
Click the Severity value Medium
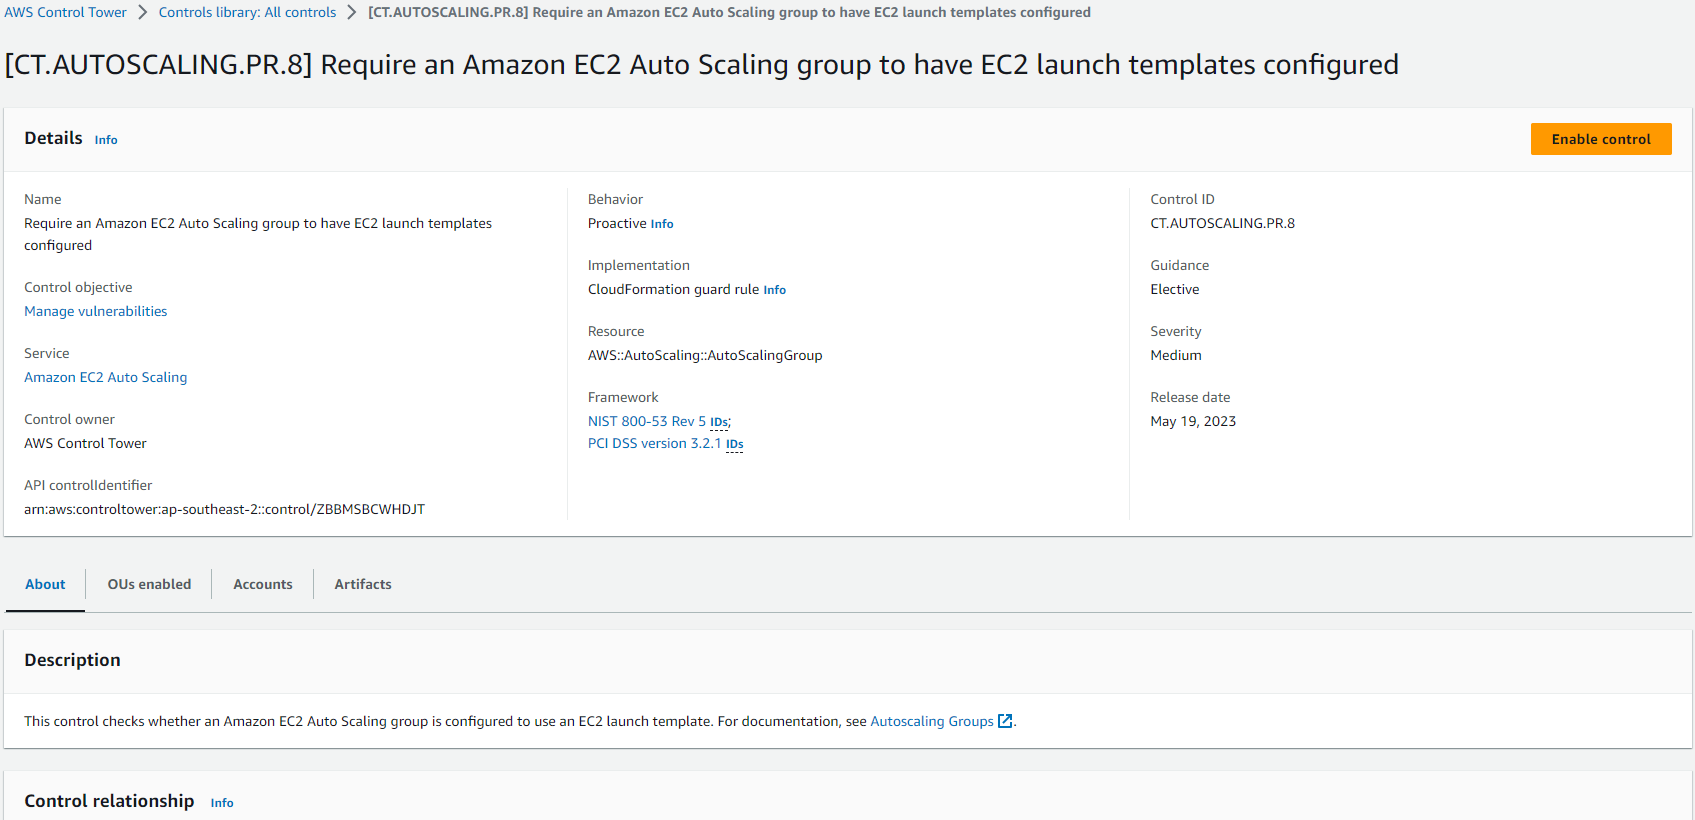(x=1176, y=355)
